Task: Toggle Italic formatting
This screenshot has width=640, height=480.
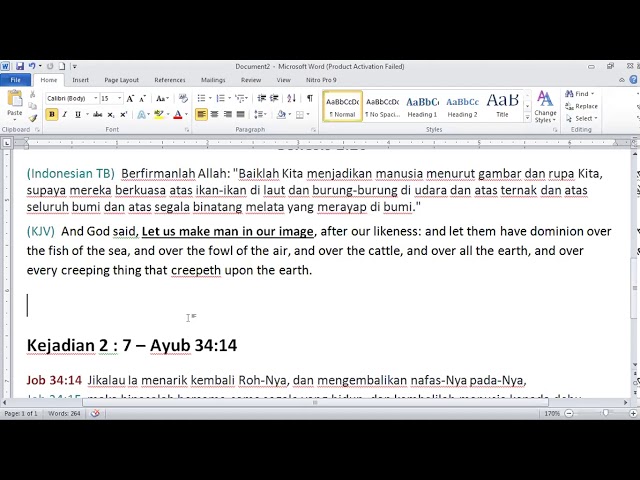Action: 64,115
